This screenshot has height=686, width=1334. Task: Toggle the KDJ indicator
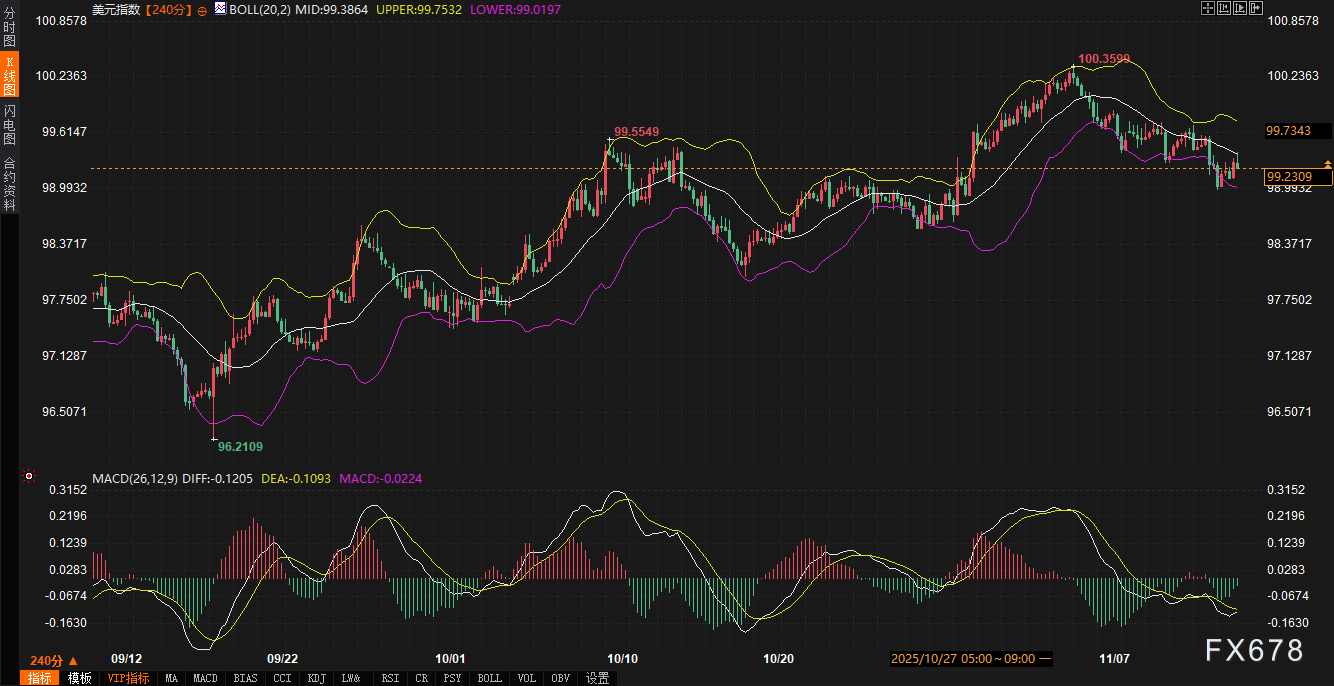coord(316,678)
